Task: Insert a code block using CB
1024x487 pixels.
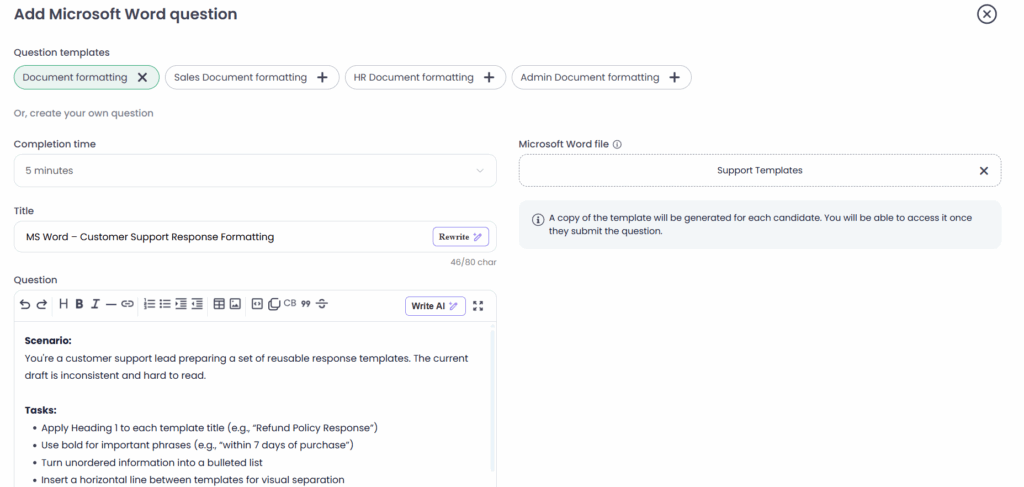Action: (290, 303)
